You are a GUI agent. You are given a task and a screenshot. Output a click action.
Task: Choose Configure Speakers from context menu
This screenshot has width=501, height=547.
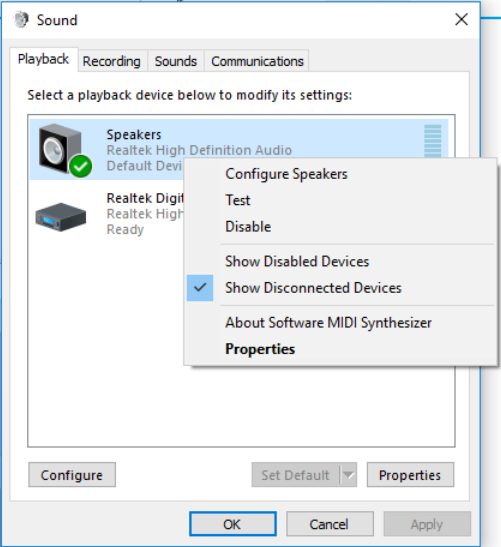click(286, 174)
